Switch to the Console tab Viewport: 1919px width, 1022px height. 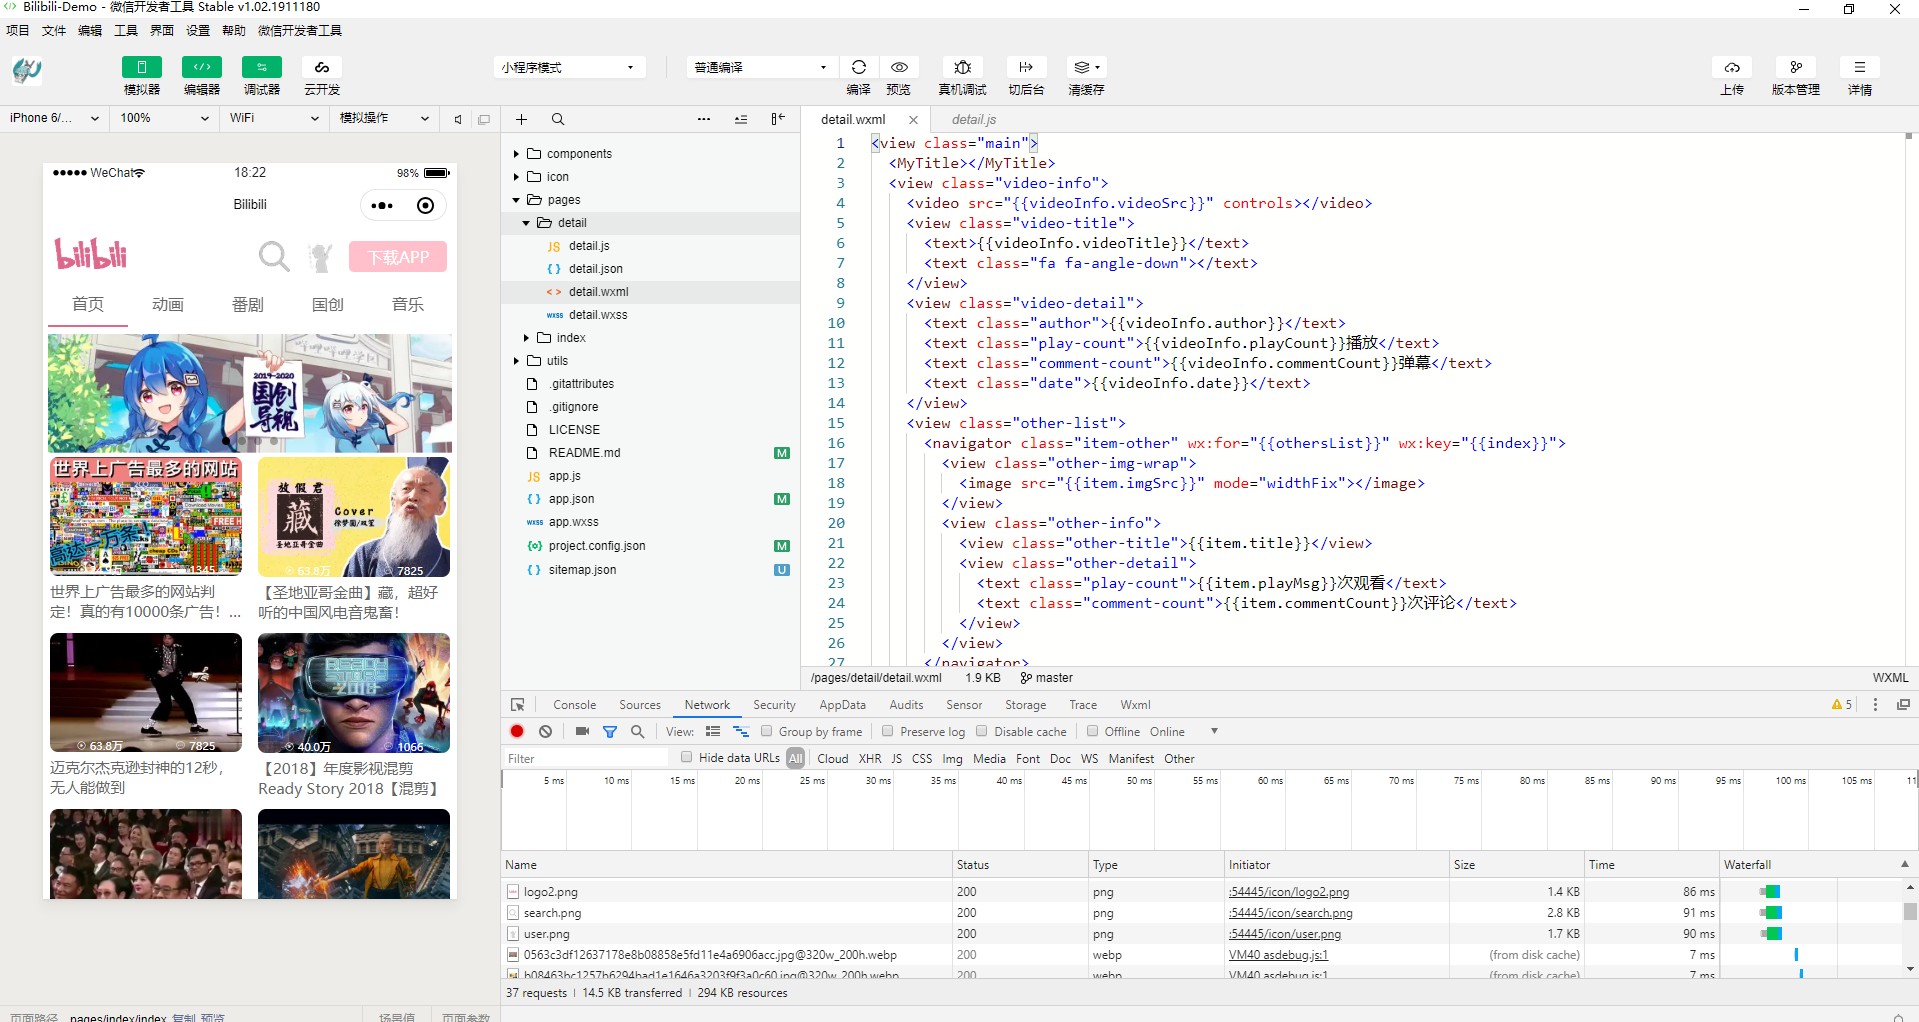pyautogui.click(x=574, y=705)
